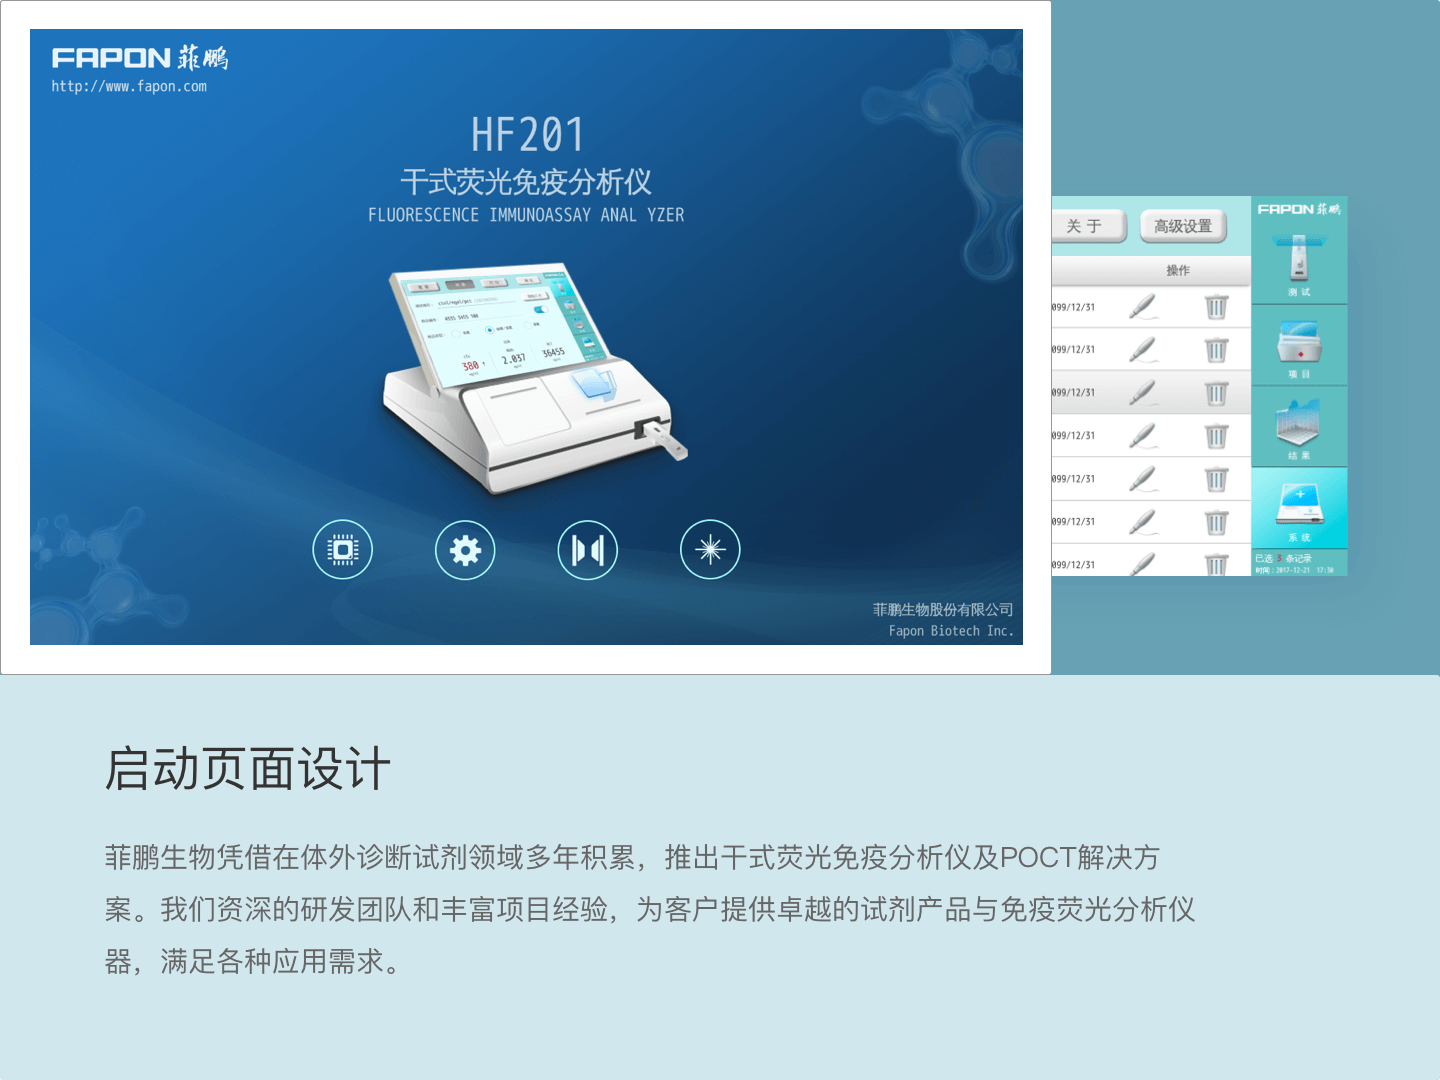The width and height of the screenshot is (1440, 1080).
Task: Click the 高级设置 (Advanced Settings) button
Action: [1183, 226]
